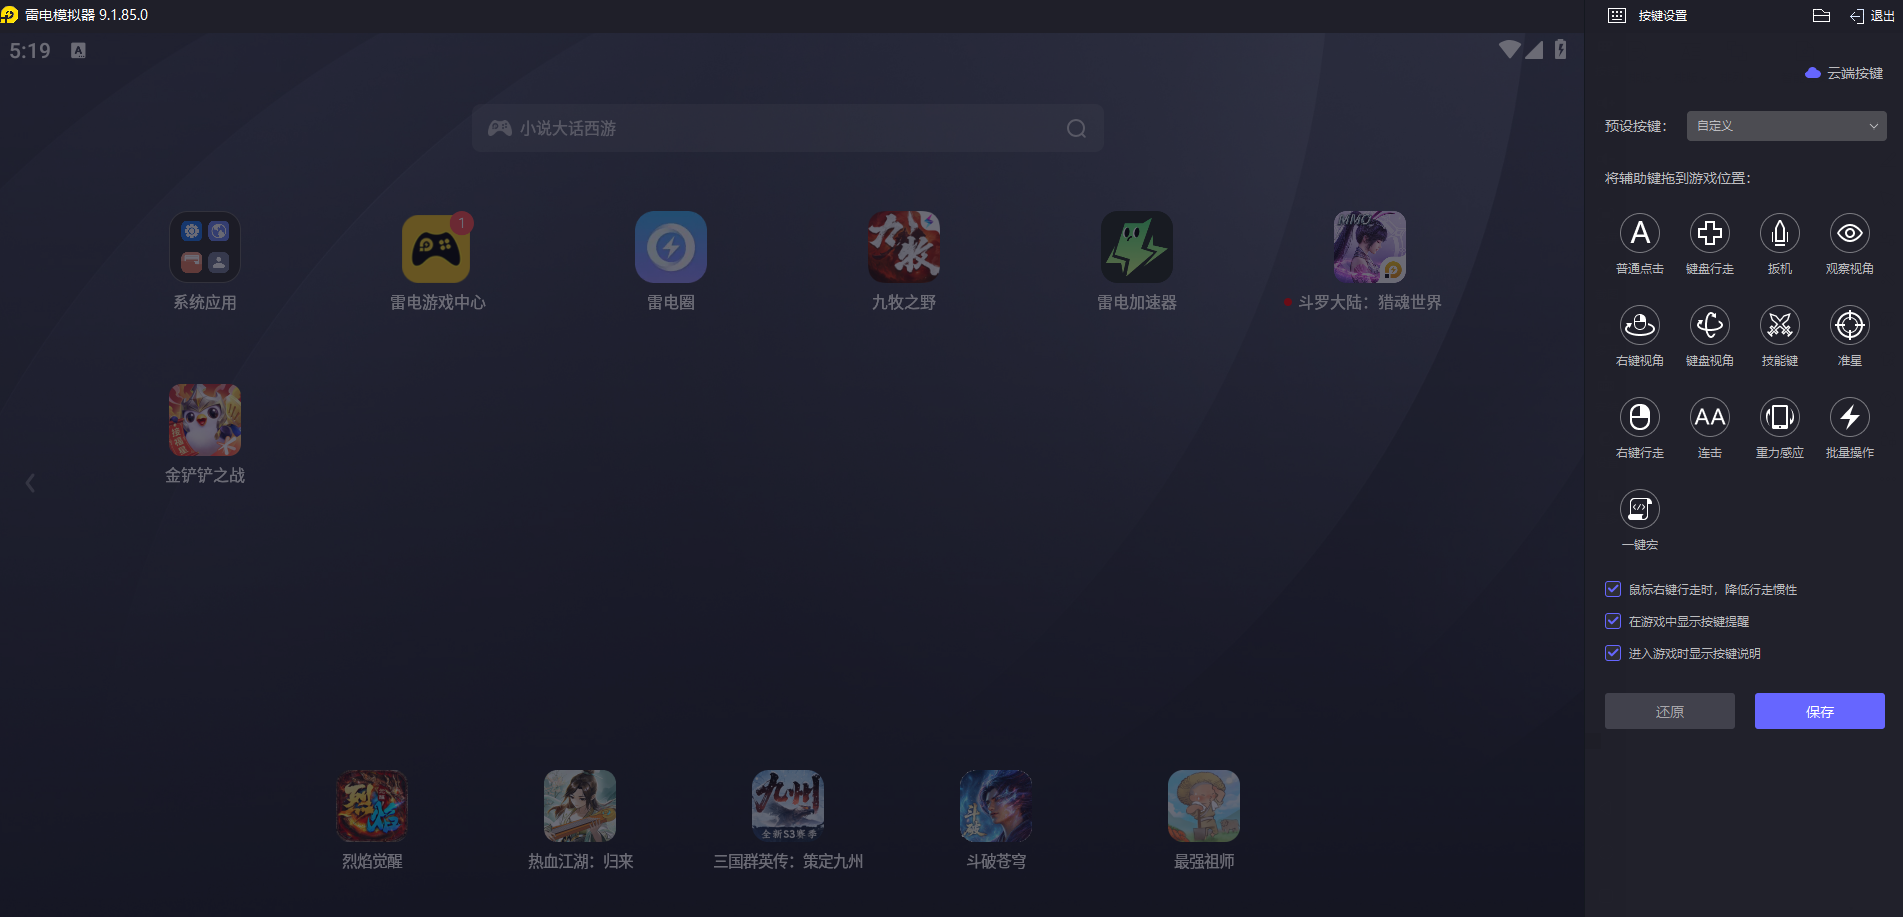Launch 雷电游戏中心 game center app
The height and width of the screenshot is (917, 1903).
click(x=436, y=247)
